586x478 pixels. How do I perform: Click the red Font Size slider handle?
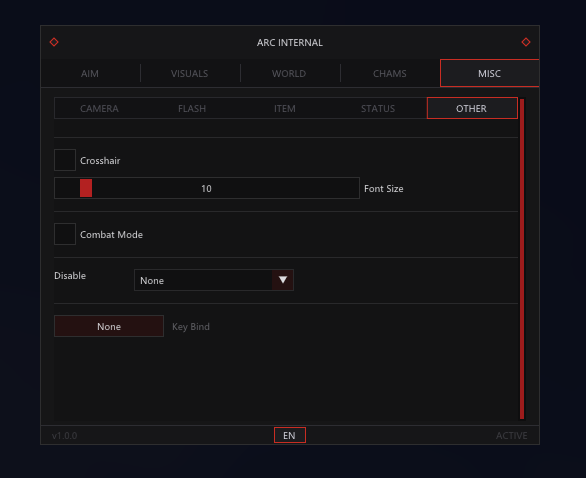(x=86, y=188)
